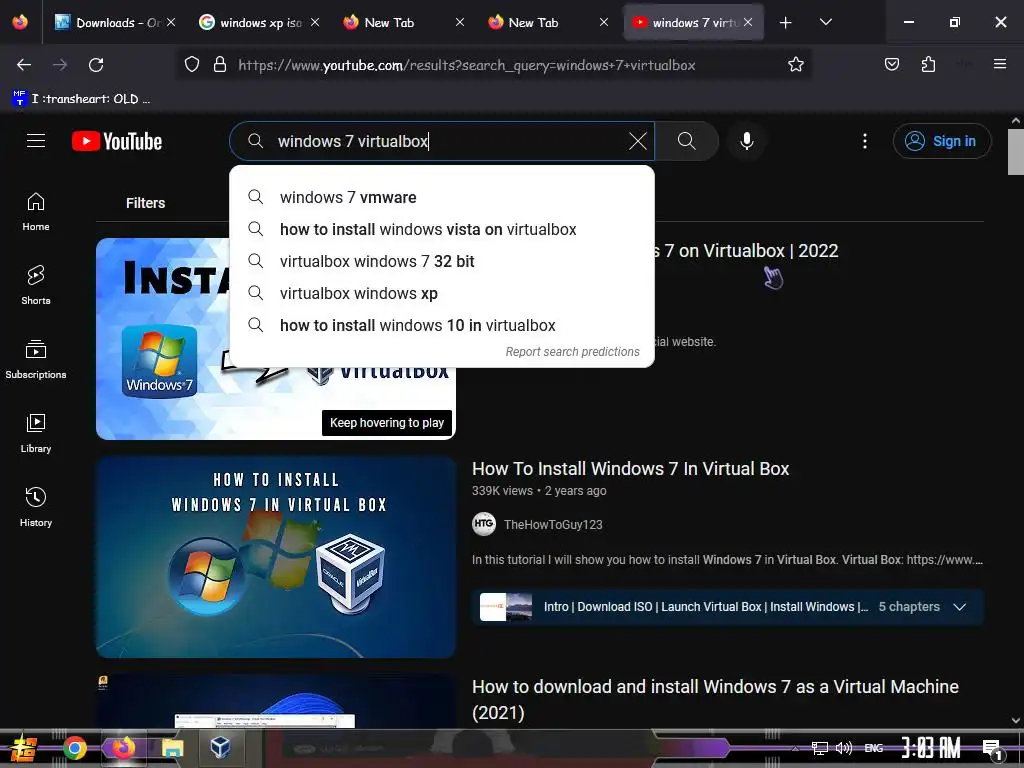The image size is (1024, 768).
Task: Open YouTube settings three-dot menu
Action: point(865,141)
